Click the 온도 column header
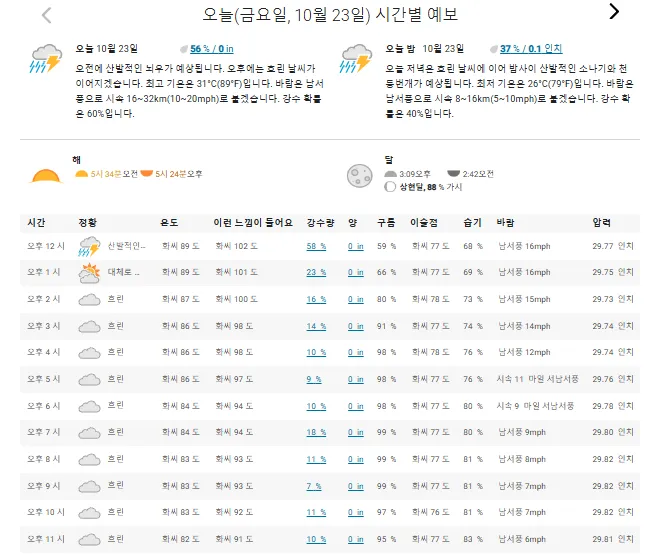This screenshot has width=658, height=554. [x=169, y=222]
